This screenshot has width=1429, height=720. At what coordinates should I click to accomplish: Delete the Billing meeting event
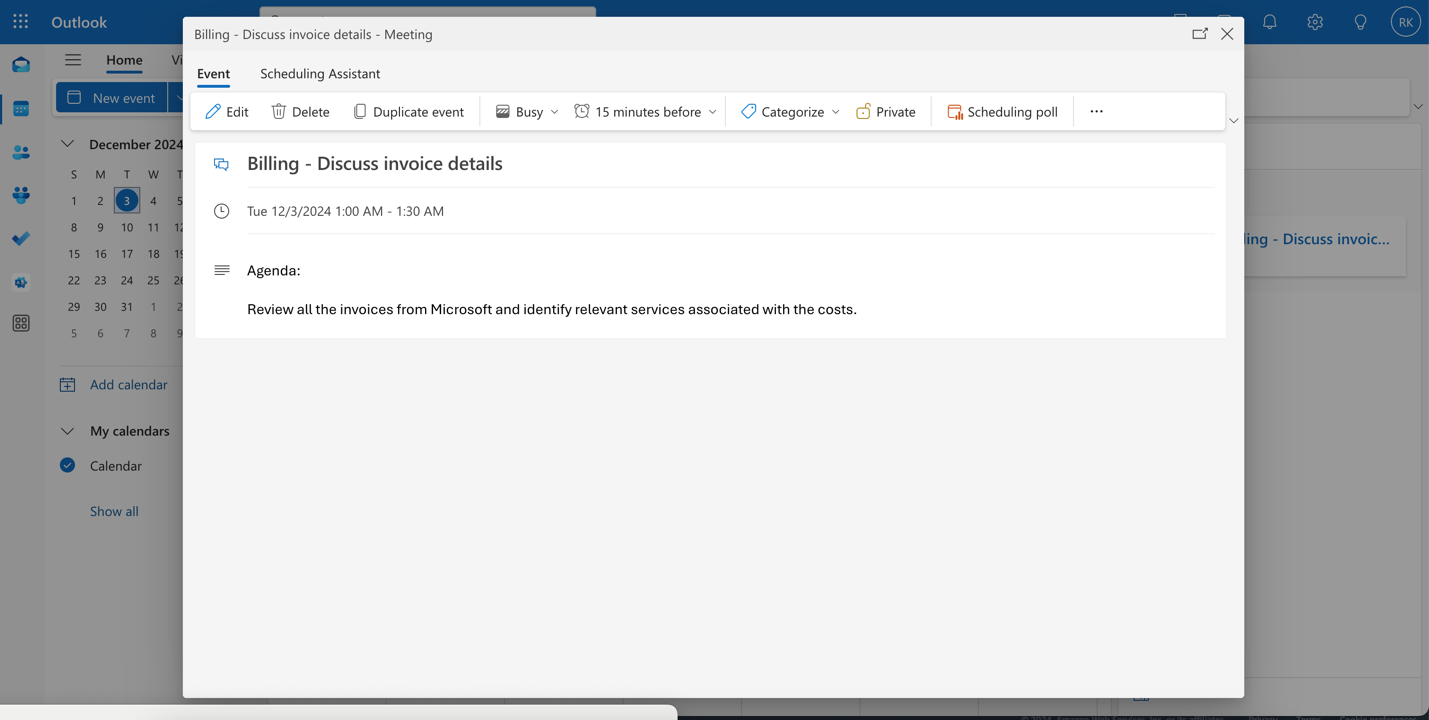pos(300,112)
